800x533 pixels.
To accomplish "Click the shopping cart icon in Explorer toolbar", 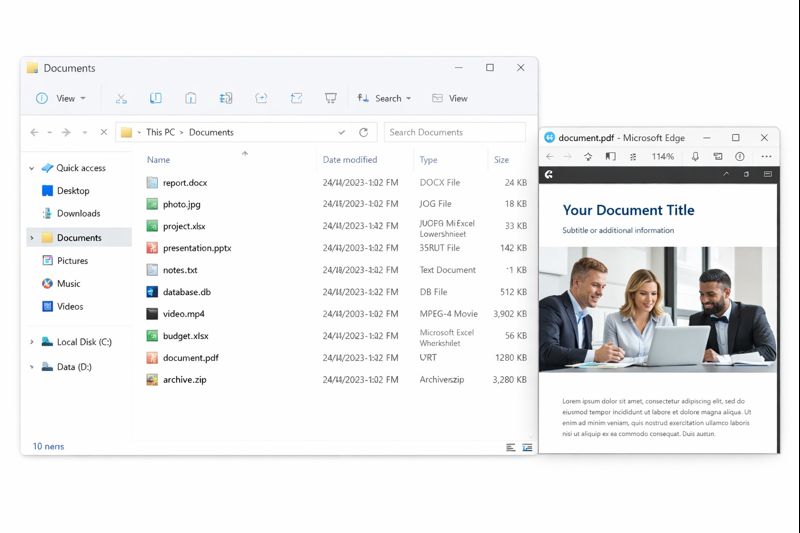I will [x=330, y=98].
